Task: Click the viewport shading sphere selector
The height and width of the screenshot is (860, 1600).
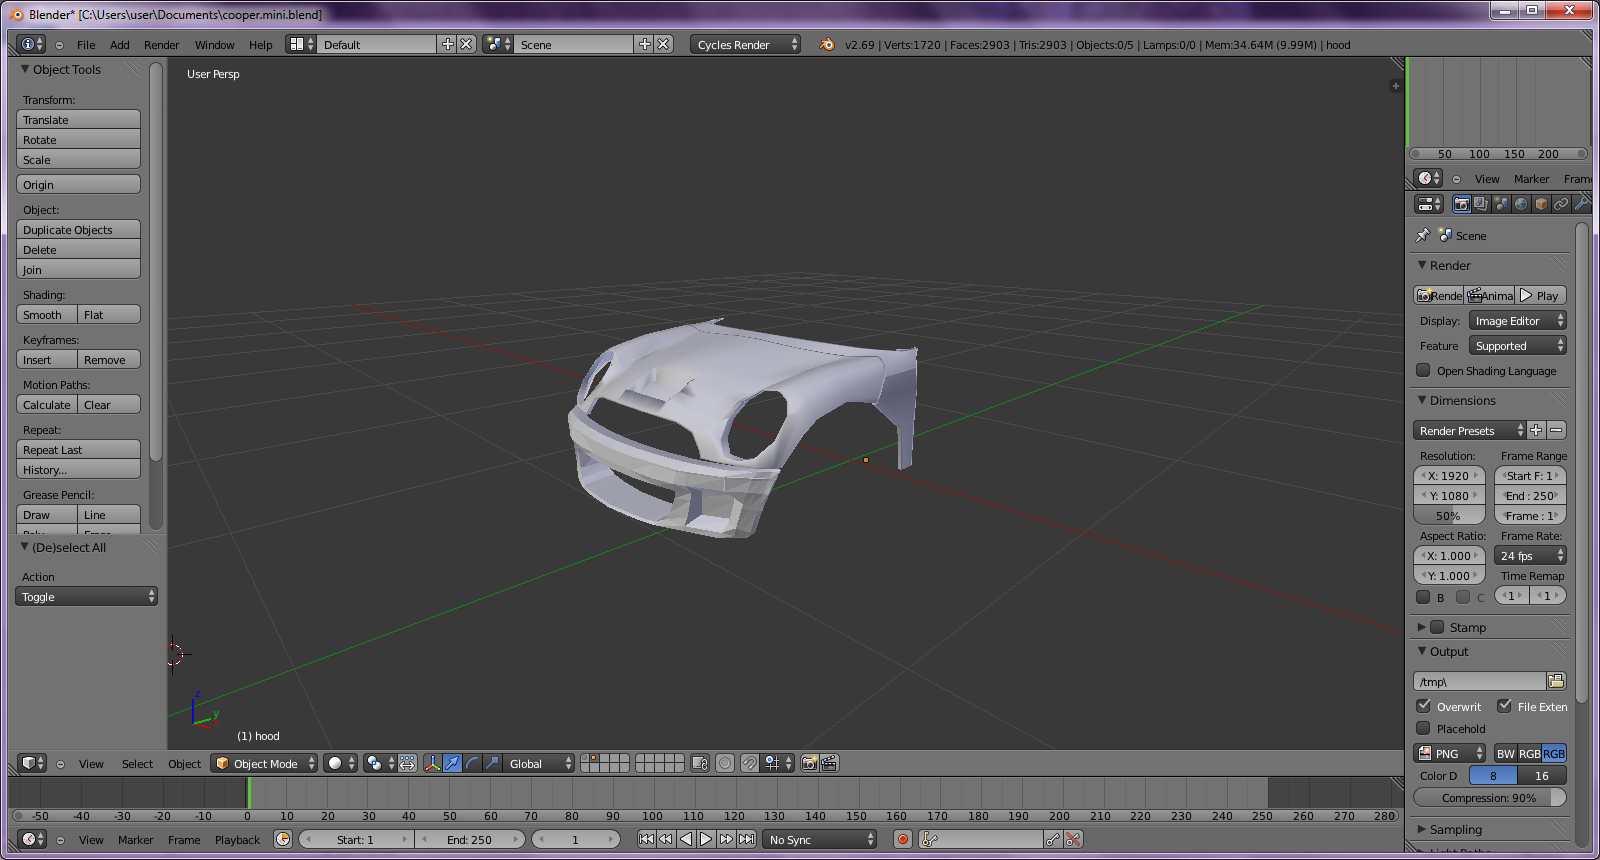Action: [x=341, y=763]
